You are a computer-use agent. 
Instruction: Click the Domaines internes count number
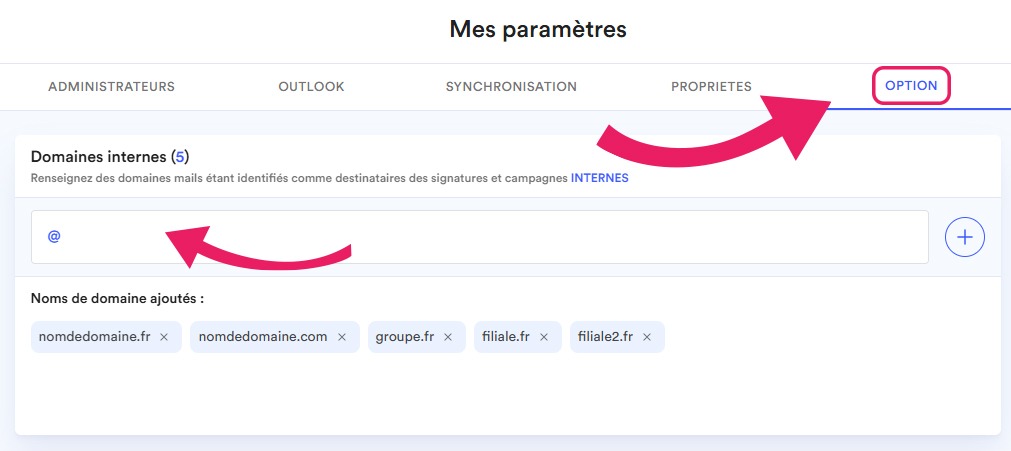click(x=180, y=157)
